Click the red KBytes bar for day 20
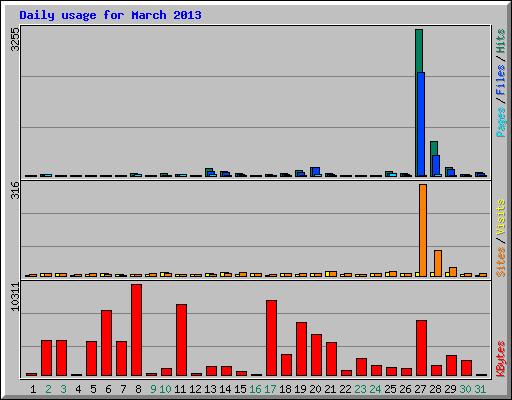Image resolution: width=512 pixels, height=400 pixels. 316,355
